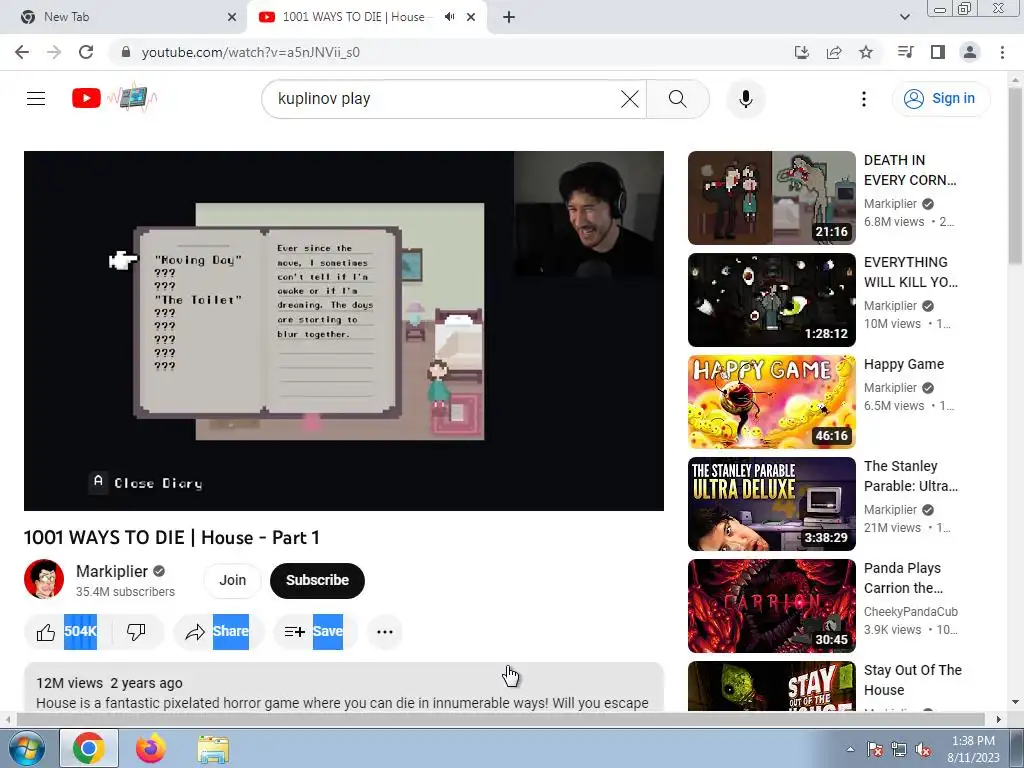The image size is (1024, 768).
Task: Bookmark this tab with star icon
Action: [866, 52]
